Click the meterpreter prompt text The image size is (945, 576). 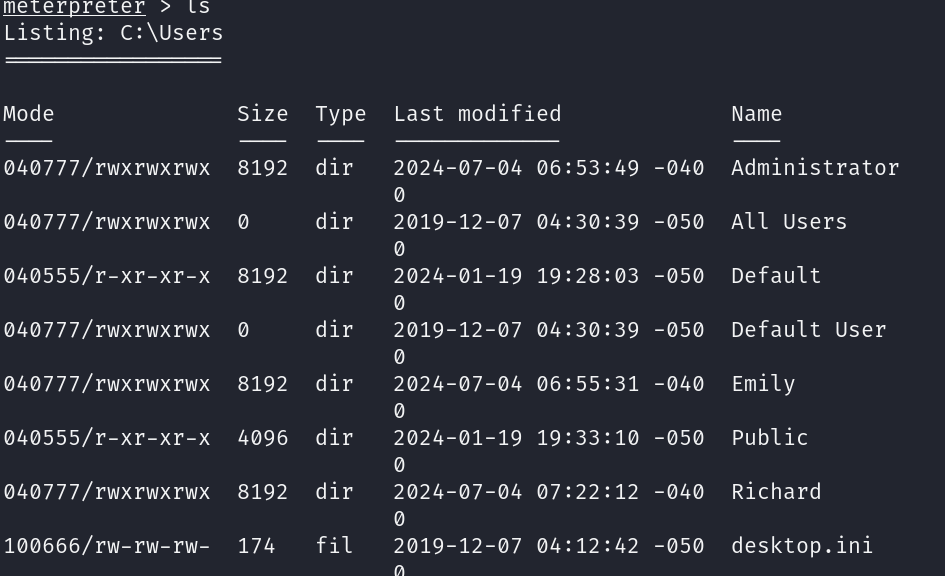coord(74,8)
